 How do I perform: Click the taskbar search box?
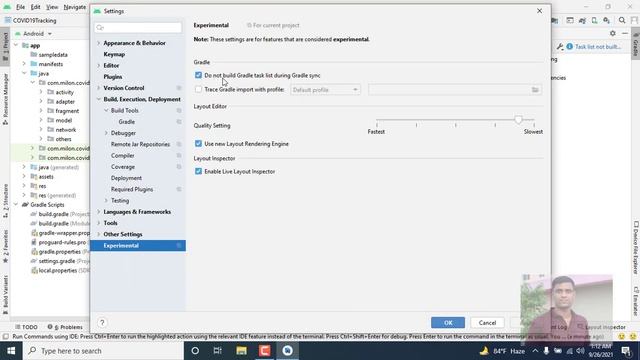(x=103, y=351)
